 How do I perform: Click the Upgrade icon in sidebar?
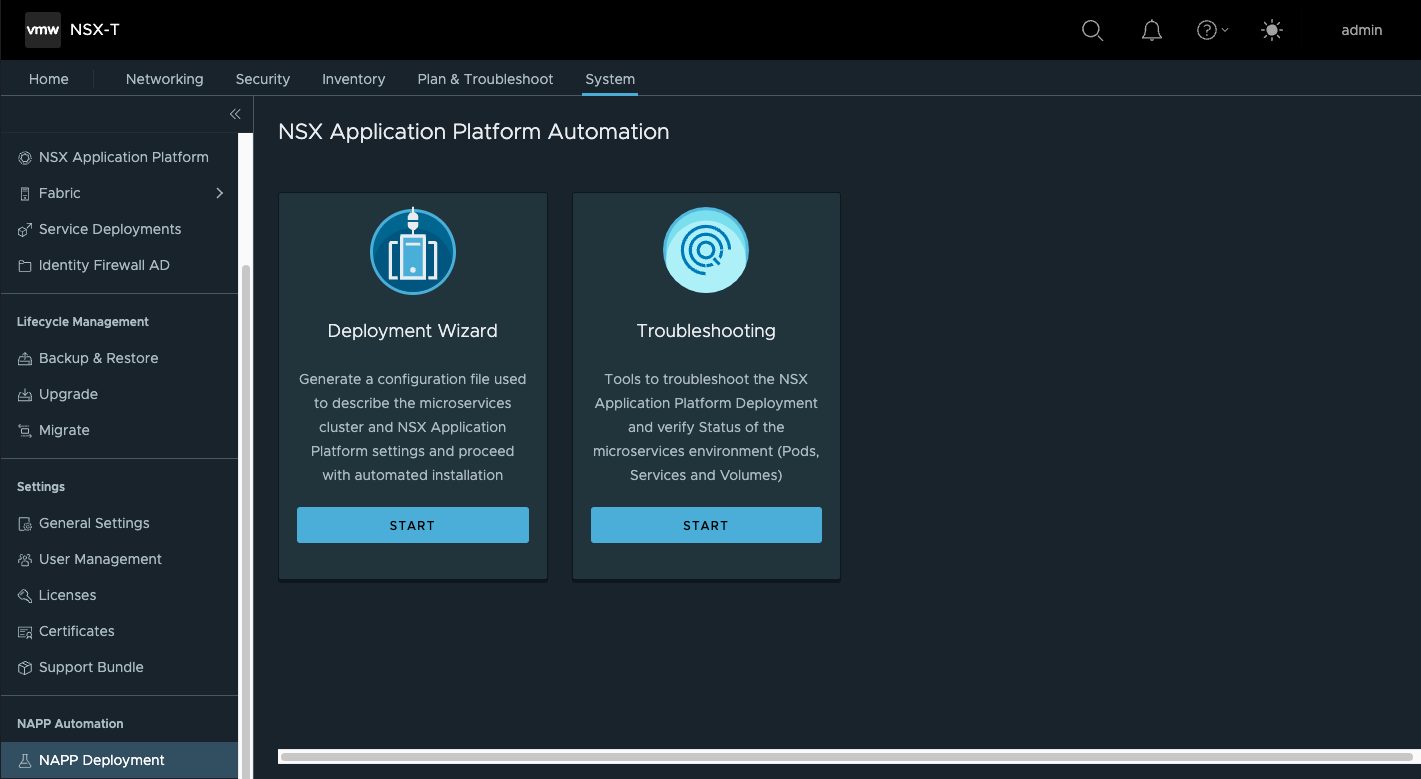25,395
